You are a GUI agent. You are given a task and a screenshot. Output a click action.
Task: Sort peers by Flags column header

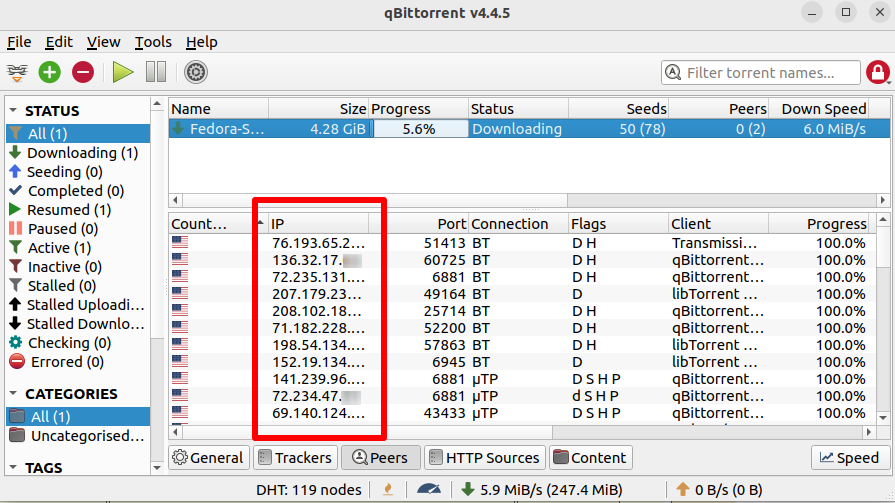coord(618,224)
